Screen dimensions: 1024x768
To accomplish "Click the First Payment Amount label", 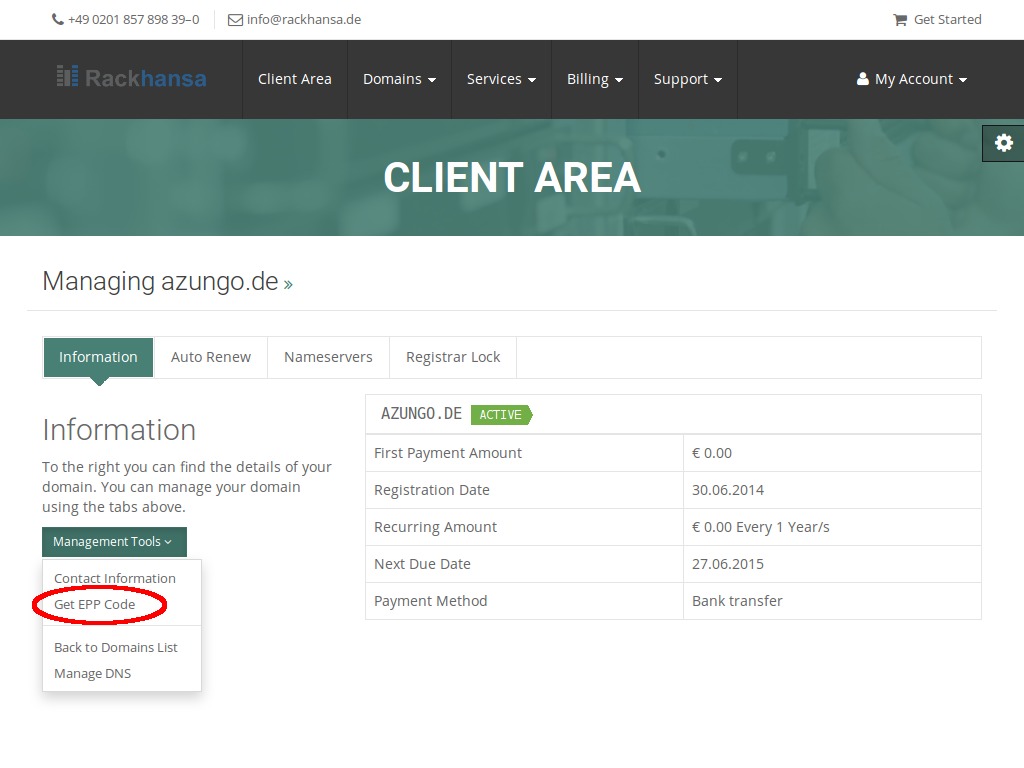I will 447,453.
